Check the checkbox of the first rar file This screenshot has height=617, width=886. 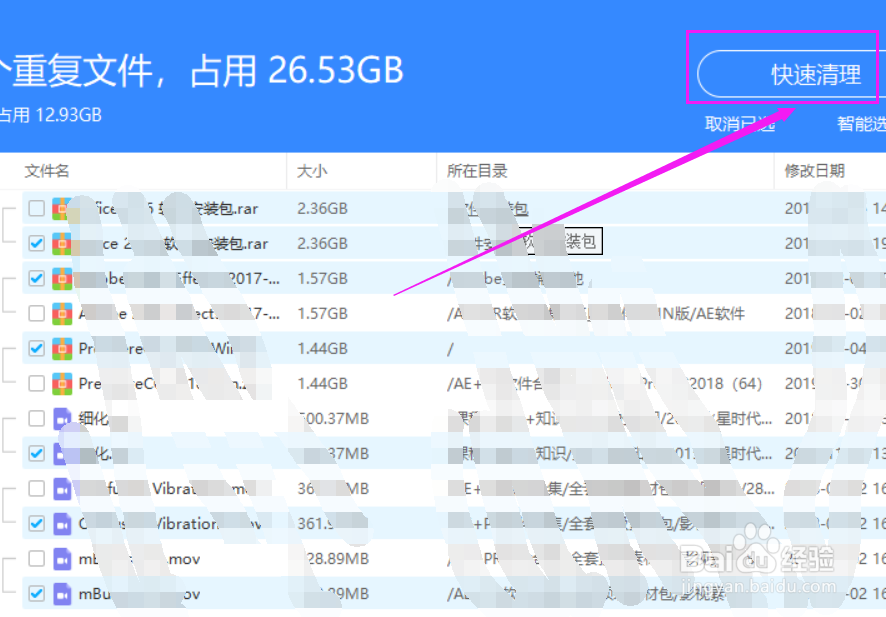(35, 208)
